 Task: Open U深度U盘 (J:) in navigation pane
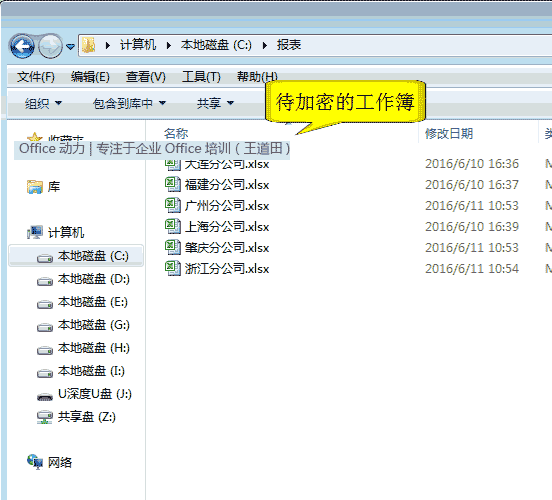click(95, 394)
